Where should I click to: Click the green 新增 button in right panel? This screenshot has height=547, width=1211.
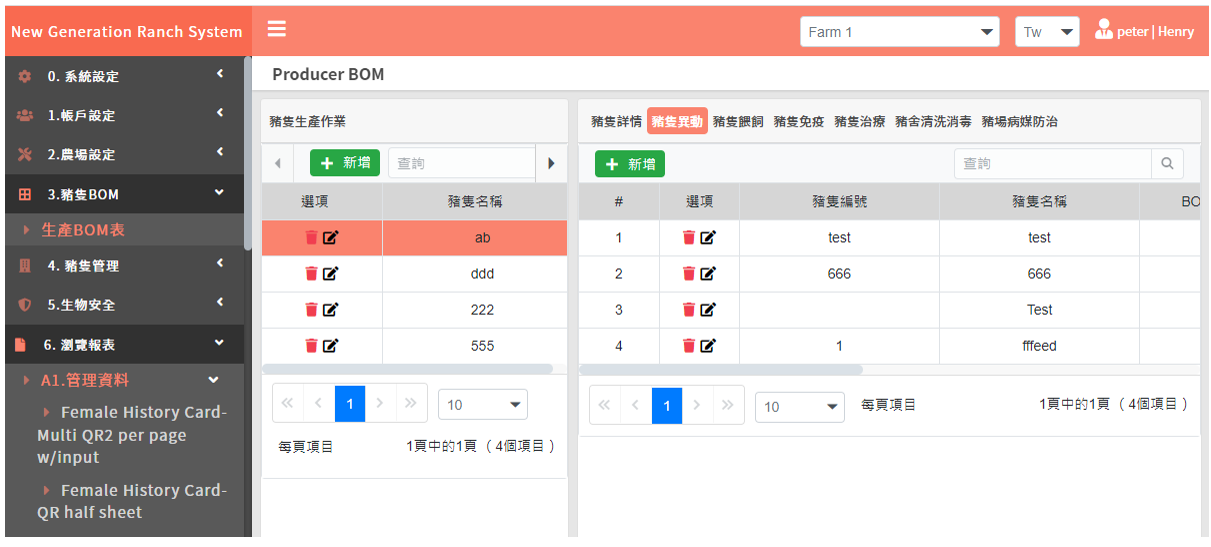(630, 164)
